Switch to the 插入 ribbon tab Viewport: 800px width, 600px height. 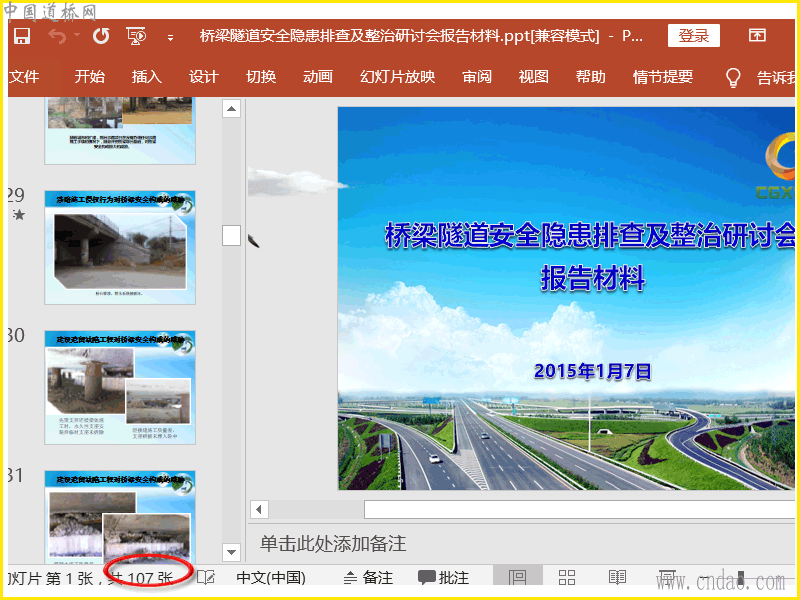147,77
